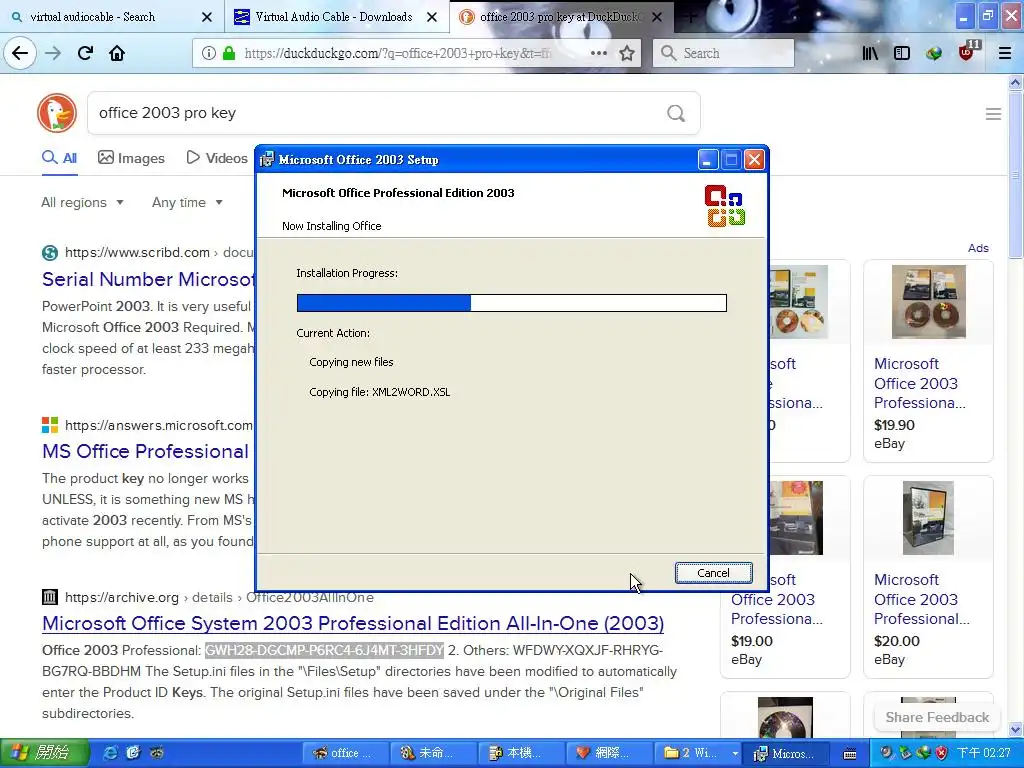Open the $19.90 eBay Office 2003 thumbnail
This screenshot has height=768, width=1024.
click(x=929, y=302)
